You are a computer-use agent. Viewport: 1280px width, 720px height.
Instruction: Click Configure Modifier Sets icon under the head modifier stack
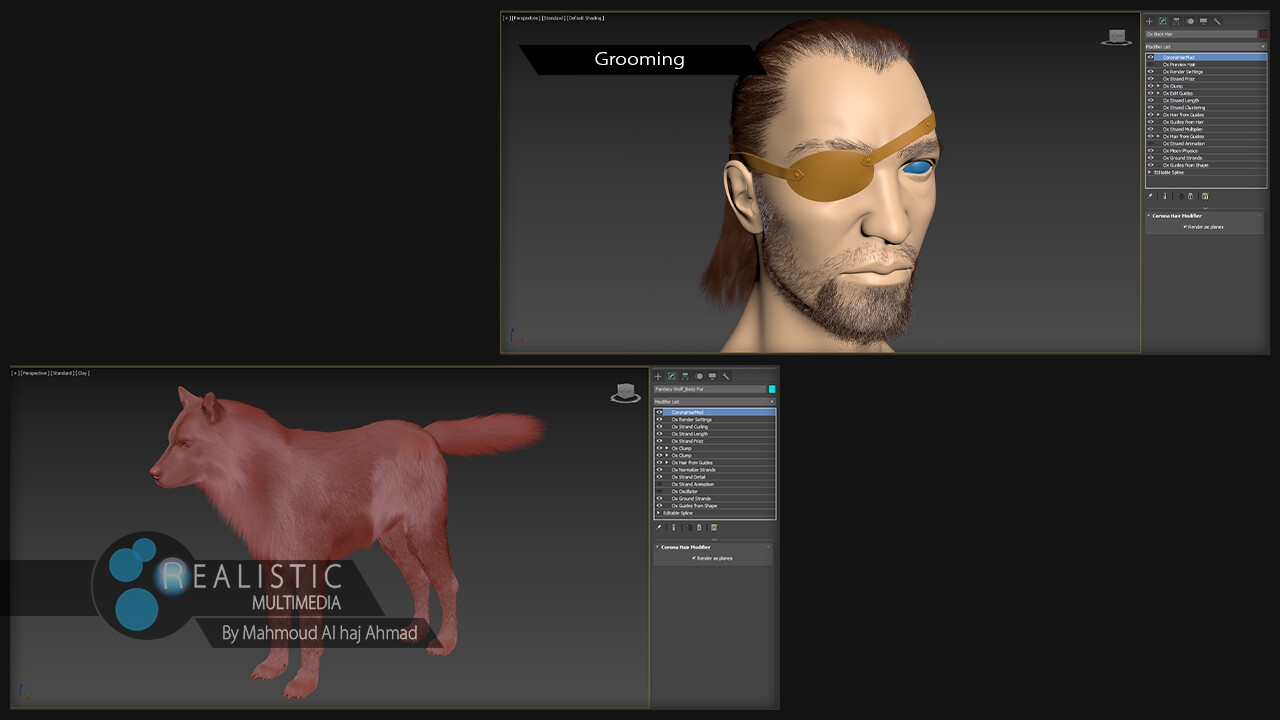pos(1205,196)
